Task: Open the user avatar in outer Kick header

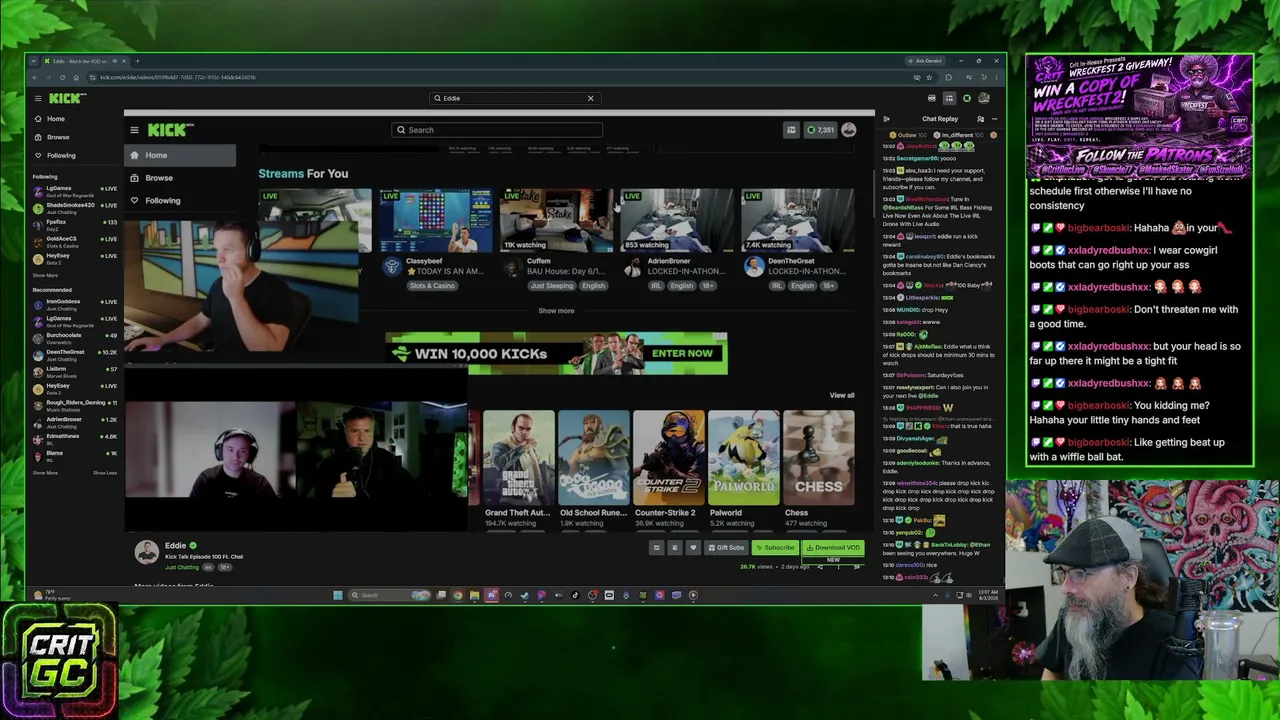Action: (984, 98)
